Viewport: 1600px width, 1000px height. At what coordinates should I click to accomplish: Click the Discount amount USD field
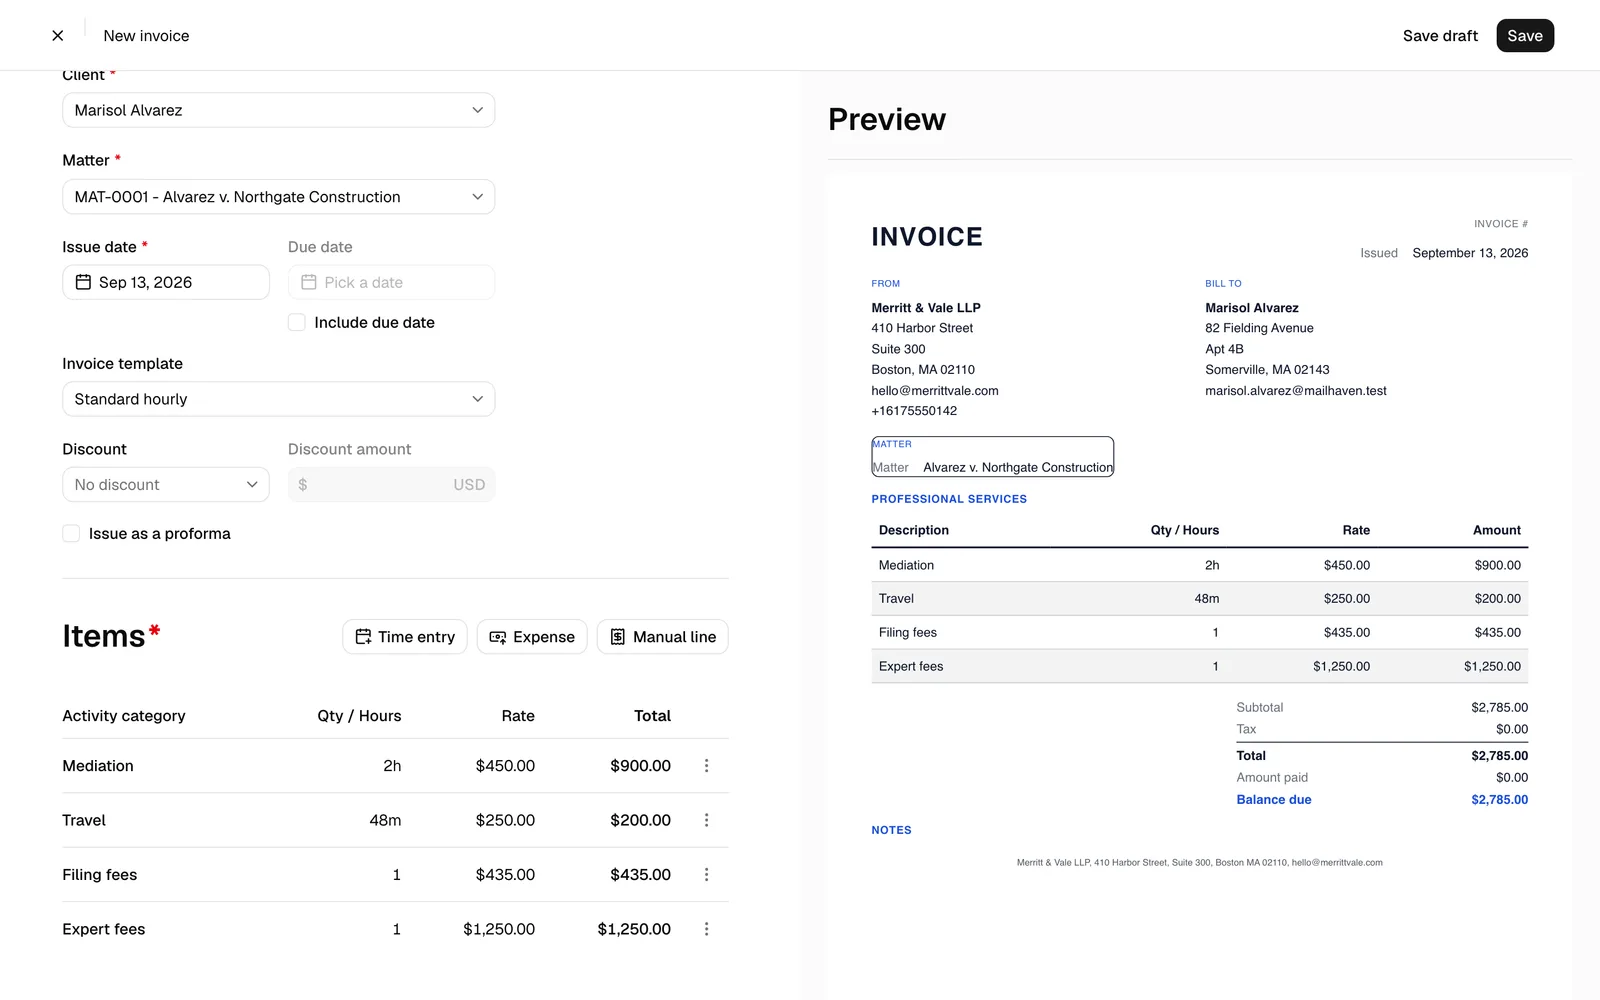[391, 485]
